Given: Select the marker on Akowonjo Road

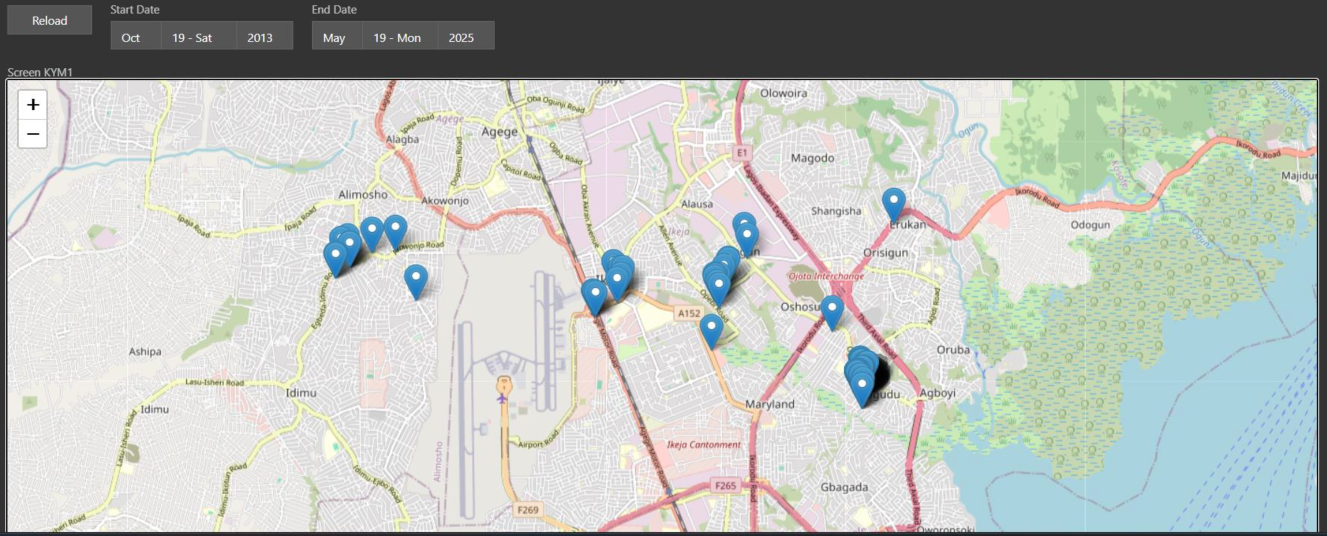Looking at the screenshot, I should tap(396, 230).
